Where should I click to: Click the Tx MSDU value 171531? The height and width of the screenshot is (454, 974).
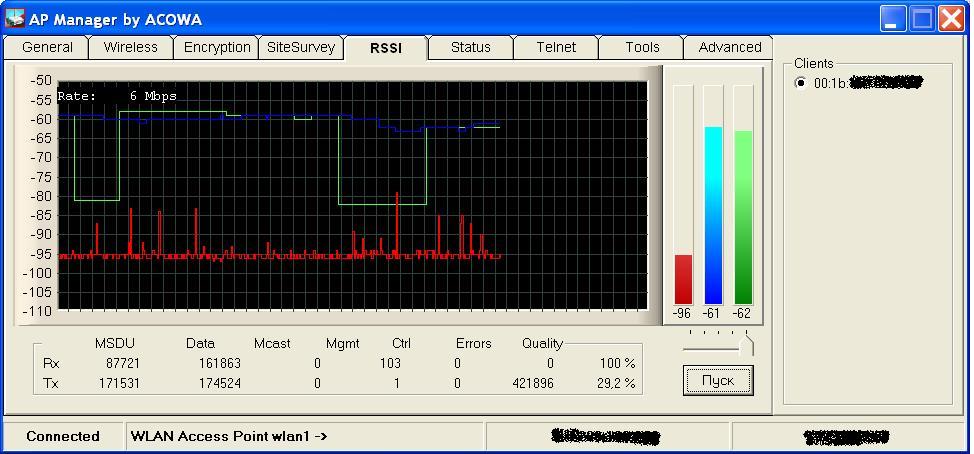119,384
